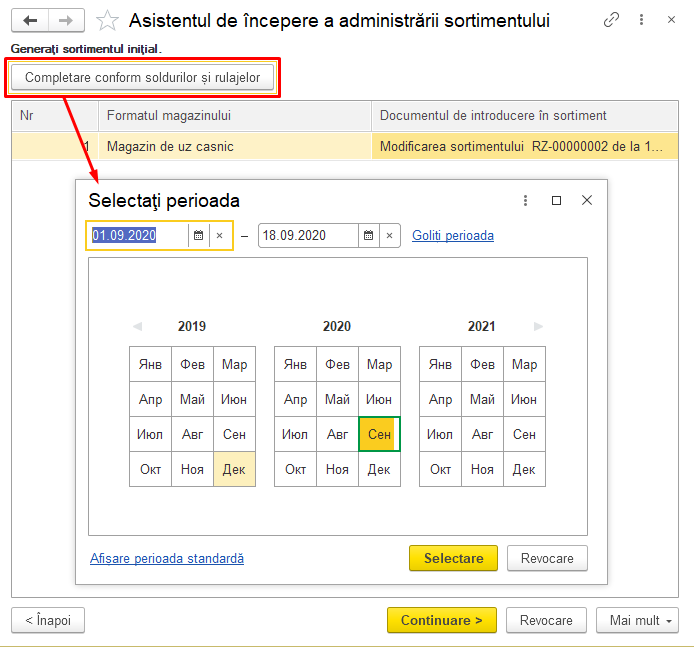Select the Magazin de uz casnic row
Viewport: 694px width, 647px height.
click(170, 146)
